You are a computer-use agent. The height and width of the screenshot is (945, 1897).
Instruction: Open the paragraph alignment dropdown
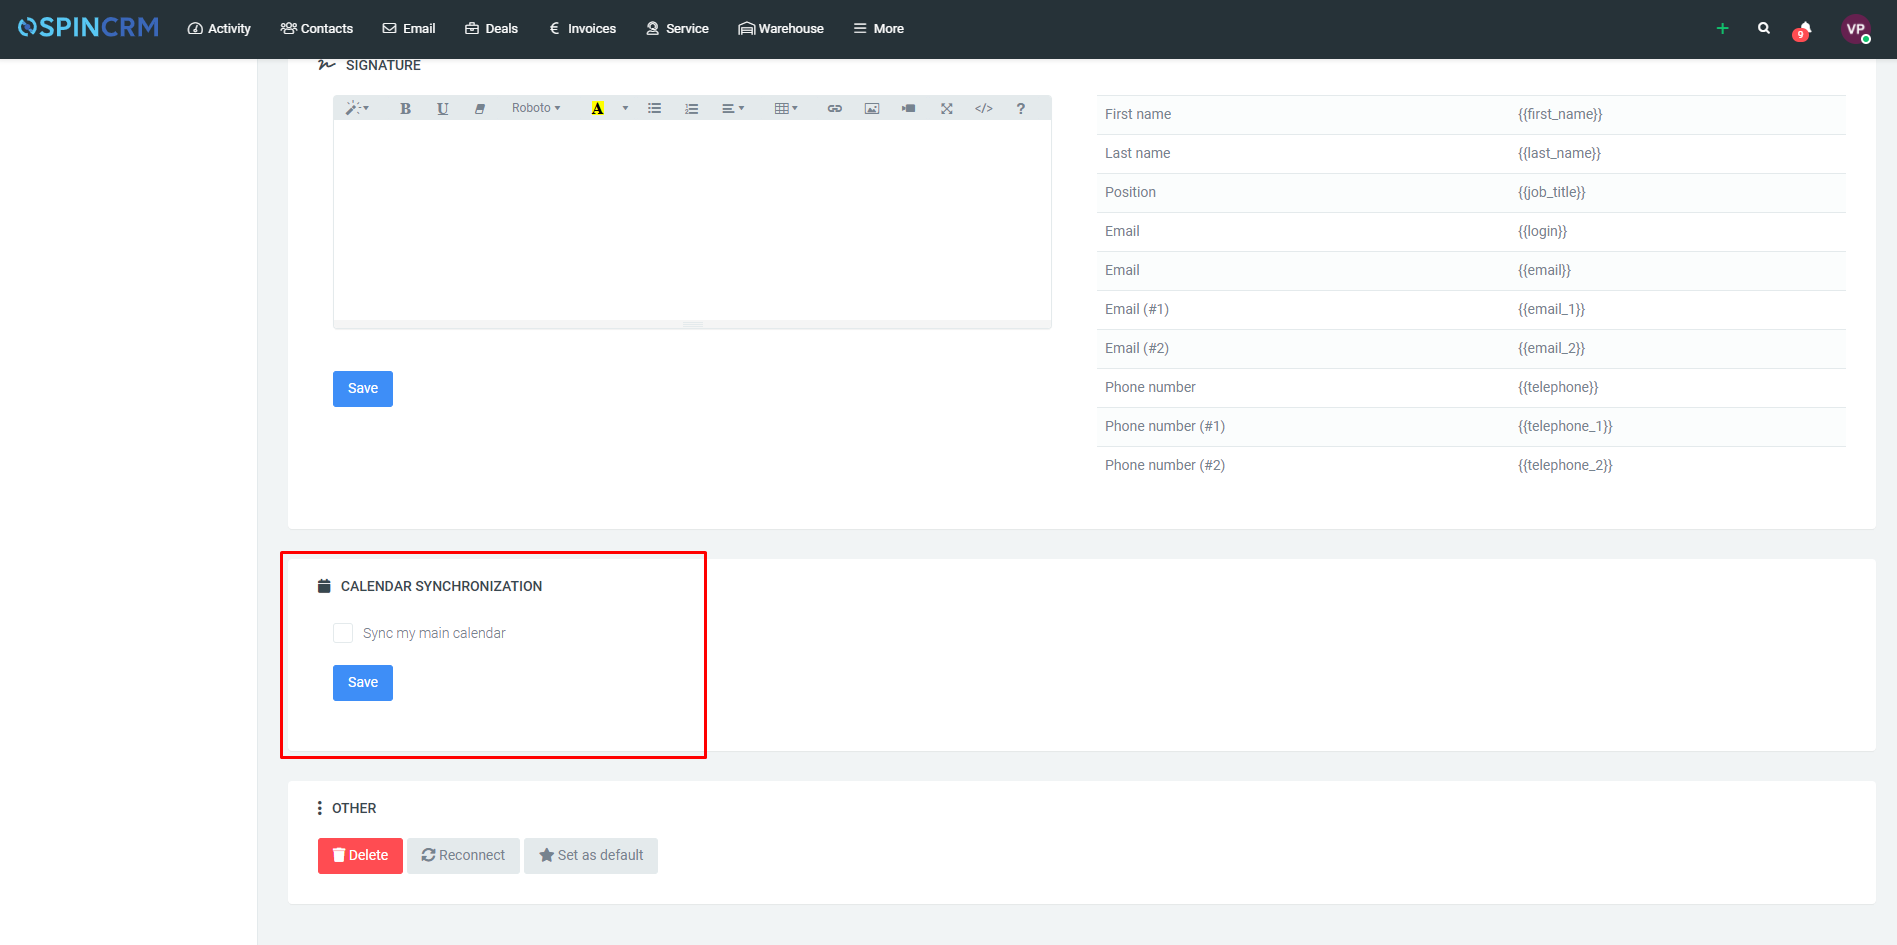(x=733, y=107)
